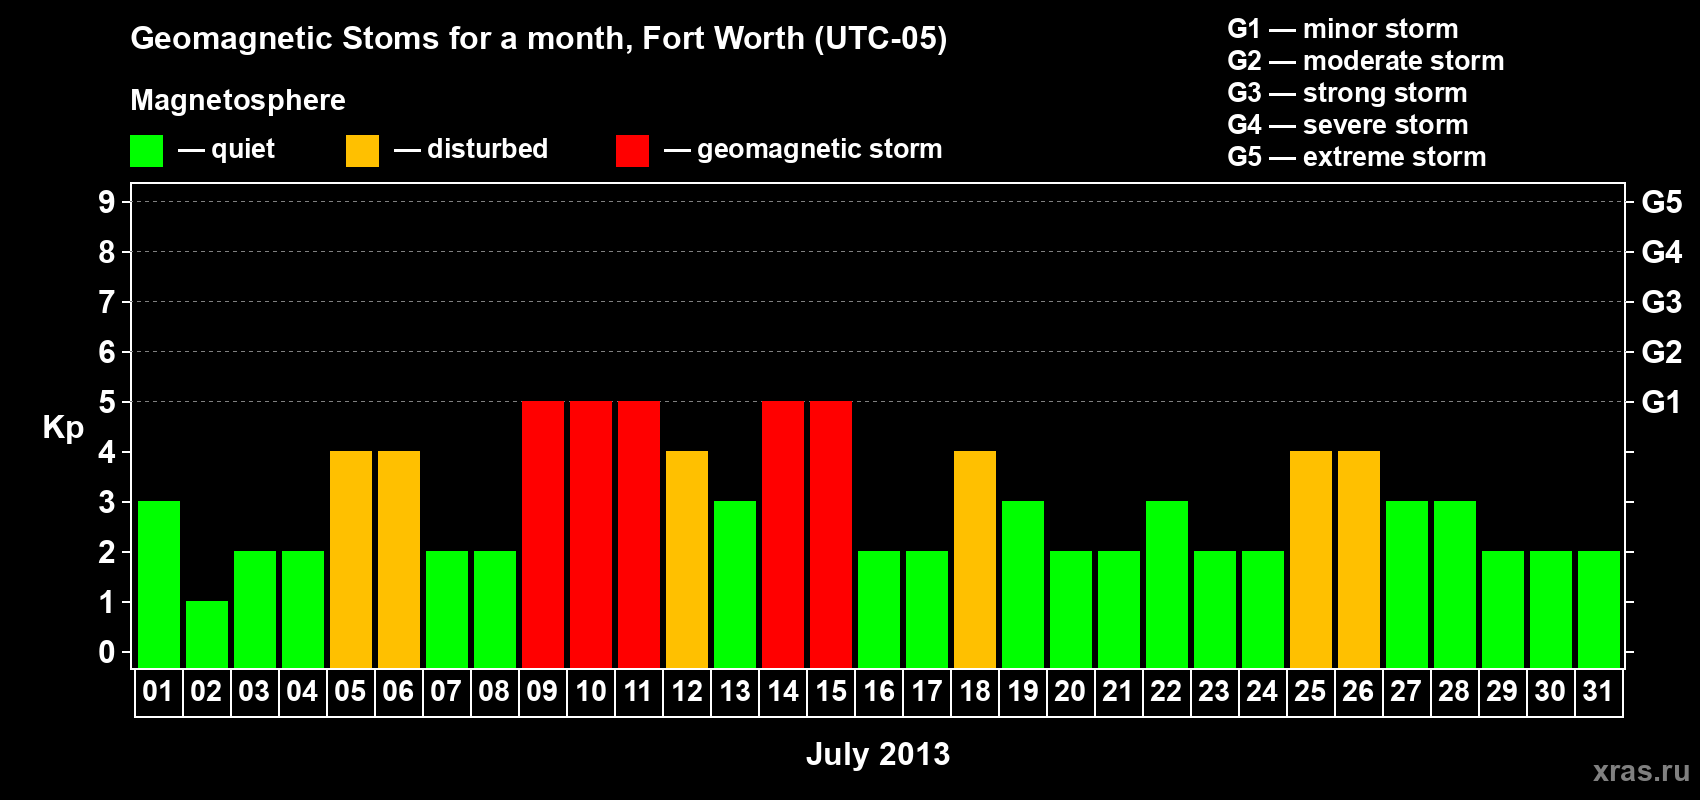Select the green bar for July 22
This screenshot has height=800, width=1700.
(x=1167, y=584)
